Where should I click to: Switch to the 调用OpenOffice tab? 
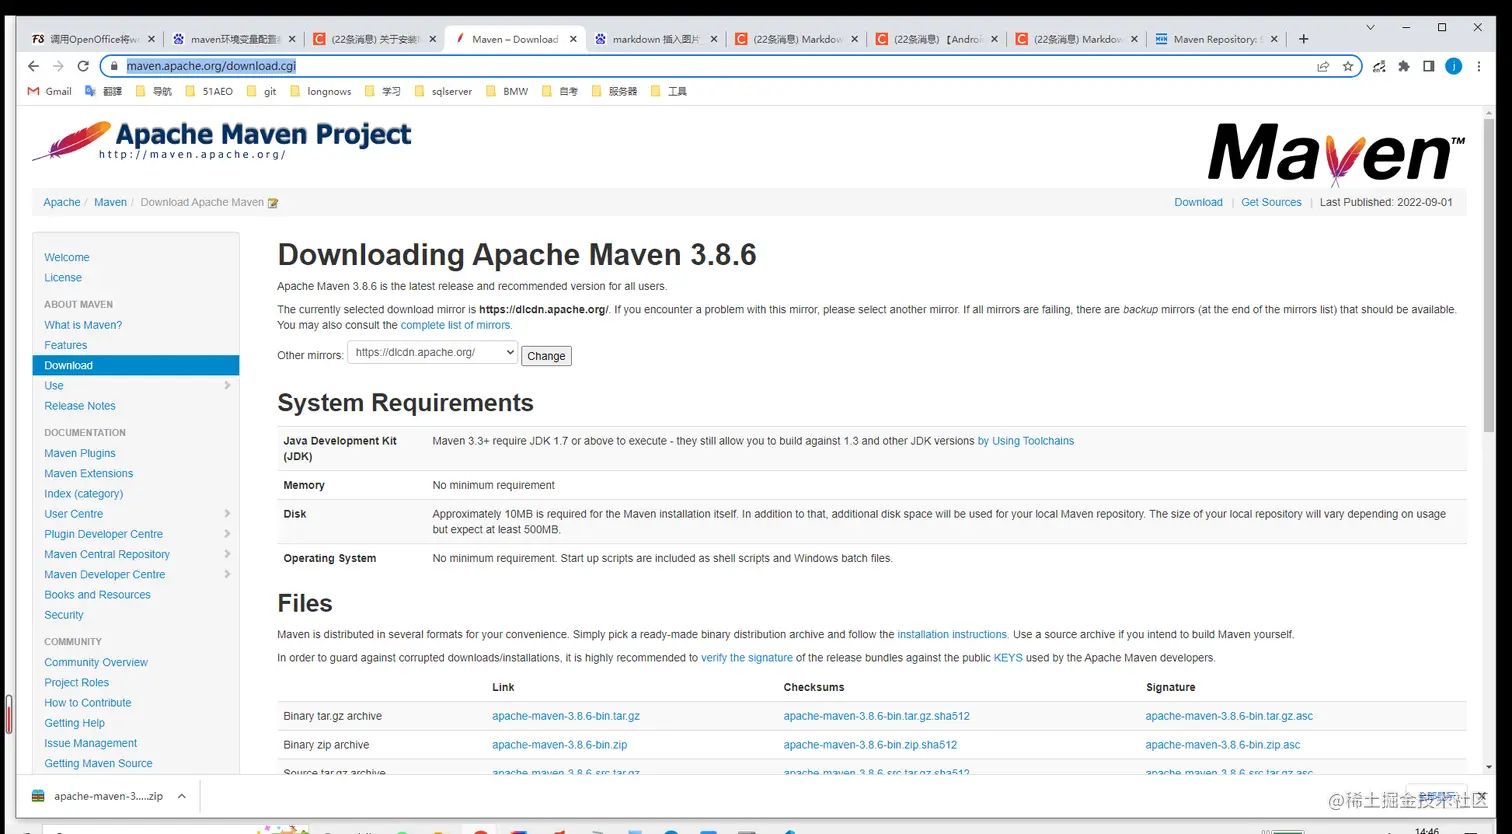click(93, 39)
